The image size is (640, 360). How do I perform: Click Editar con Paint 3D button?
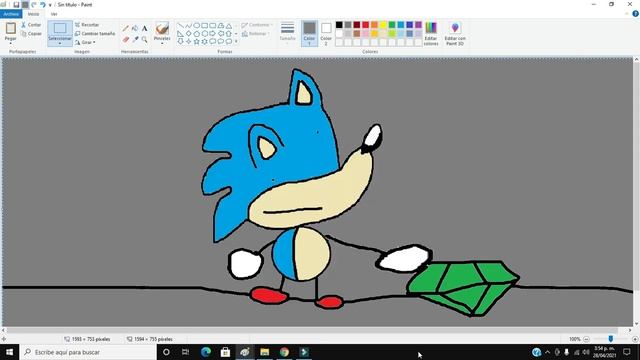coord(455,33)
